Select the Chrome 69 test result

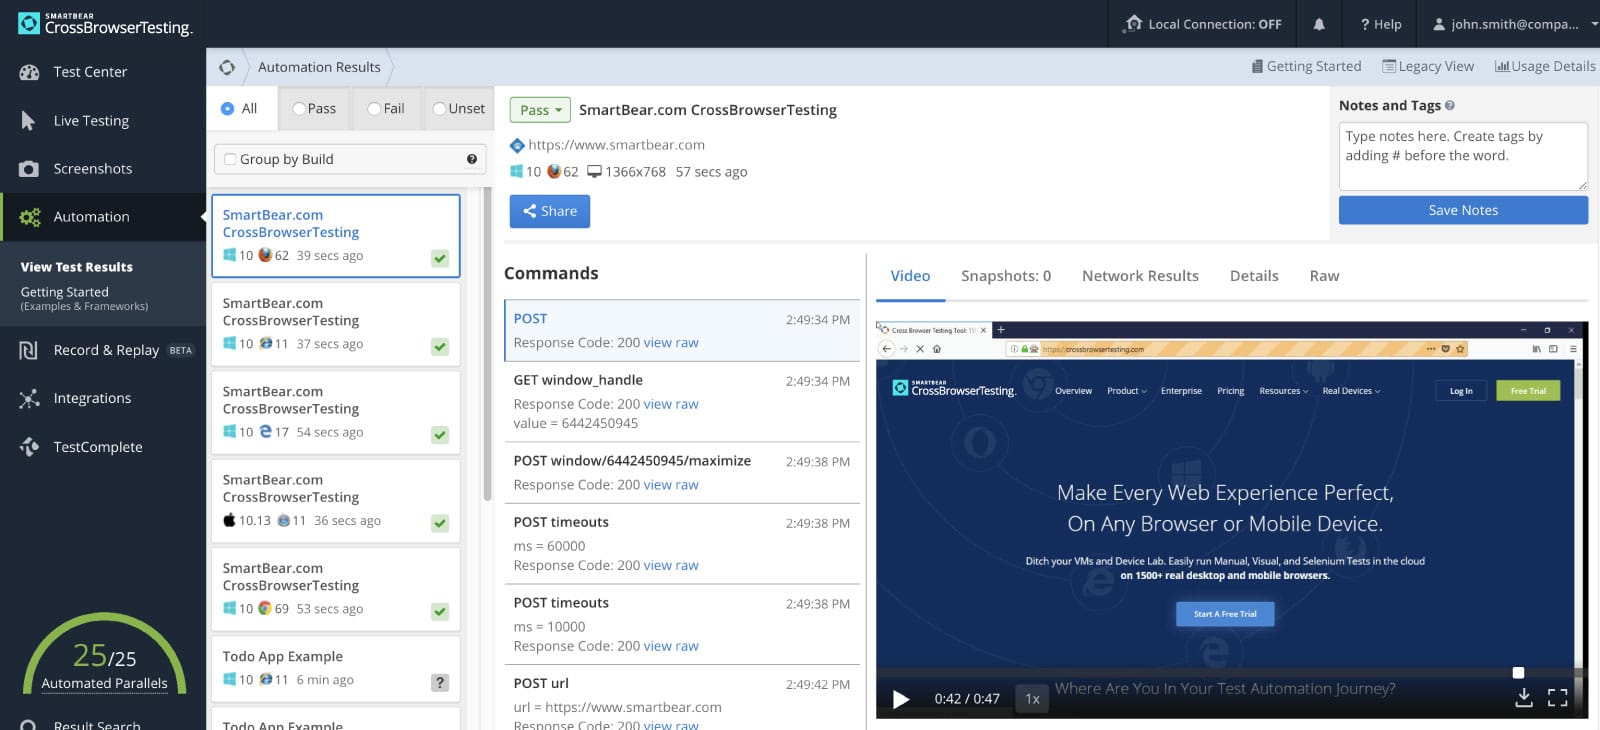pos(335,589)
